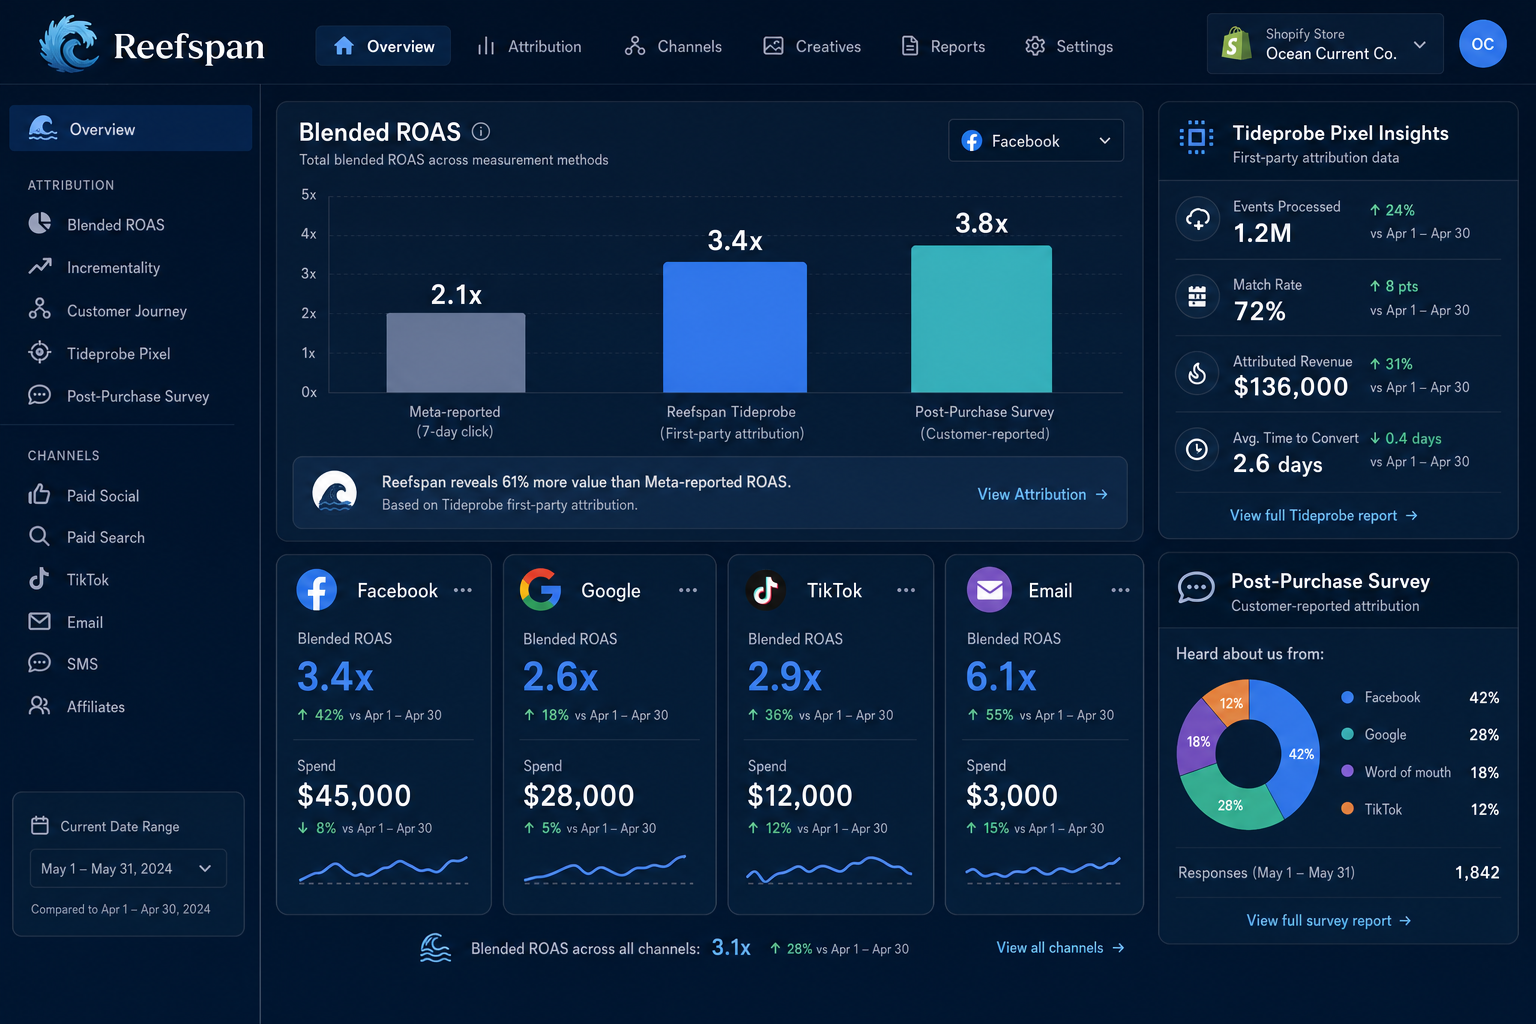Switch to the Attribution tab
Image resolution: width=1536 pixels, height=1024 pixels.
[529, 46]
